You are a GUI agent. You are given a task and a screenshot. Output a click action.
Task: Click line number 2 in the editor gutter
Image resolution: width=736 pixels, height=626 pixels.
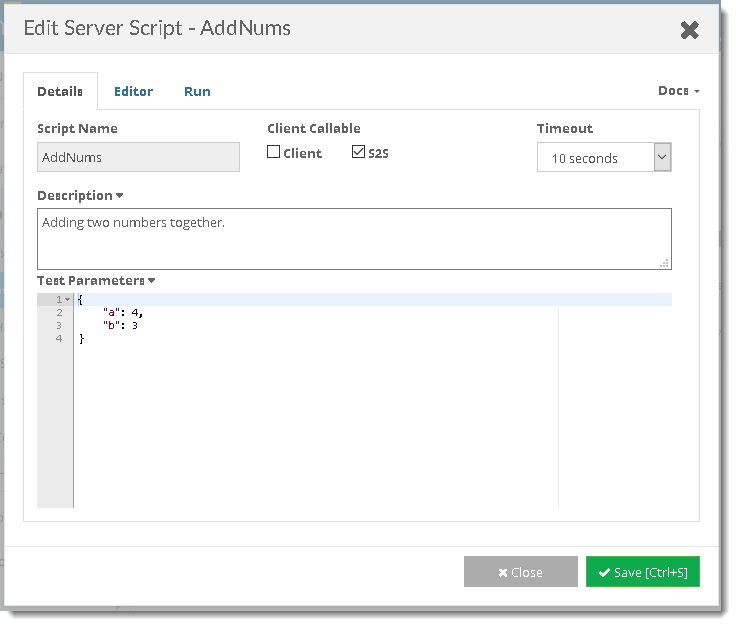(59, 313)
